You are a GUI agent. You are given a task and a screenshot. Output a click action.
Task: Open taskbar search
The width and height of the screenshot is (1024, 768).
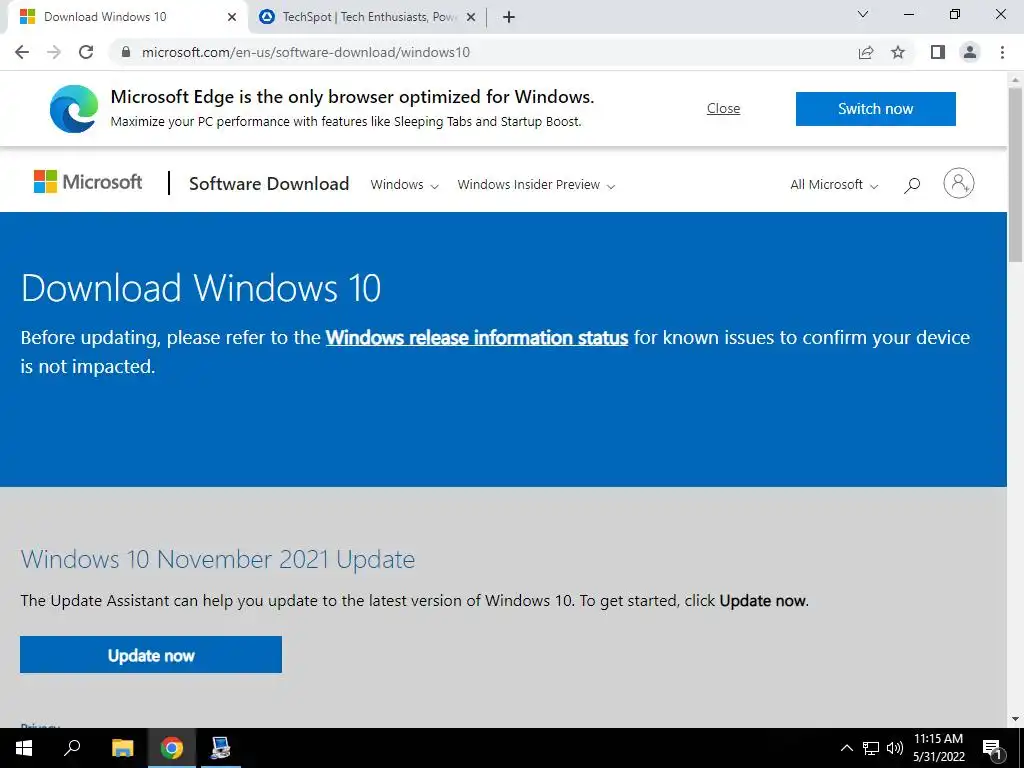tap(72, 748)
